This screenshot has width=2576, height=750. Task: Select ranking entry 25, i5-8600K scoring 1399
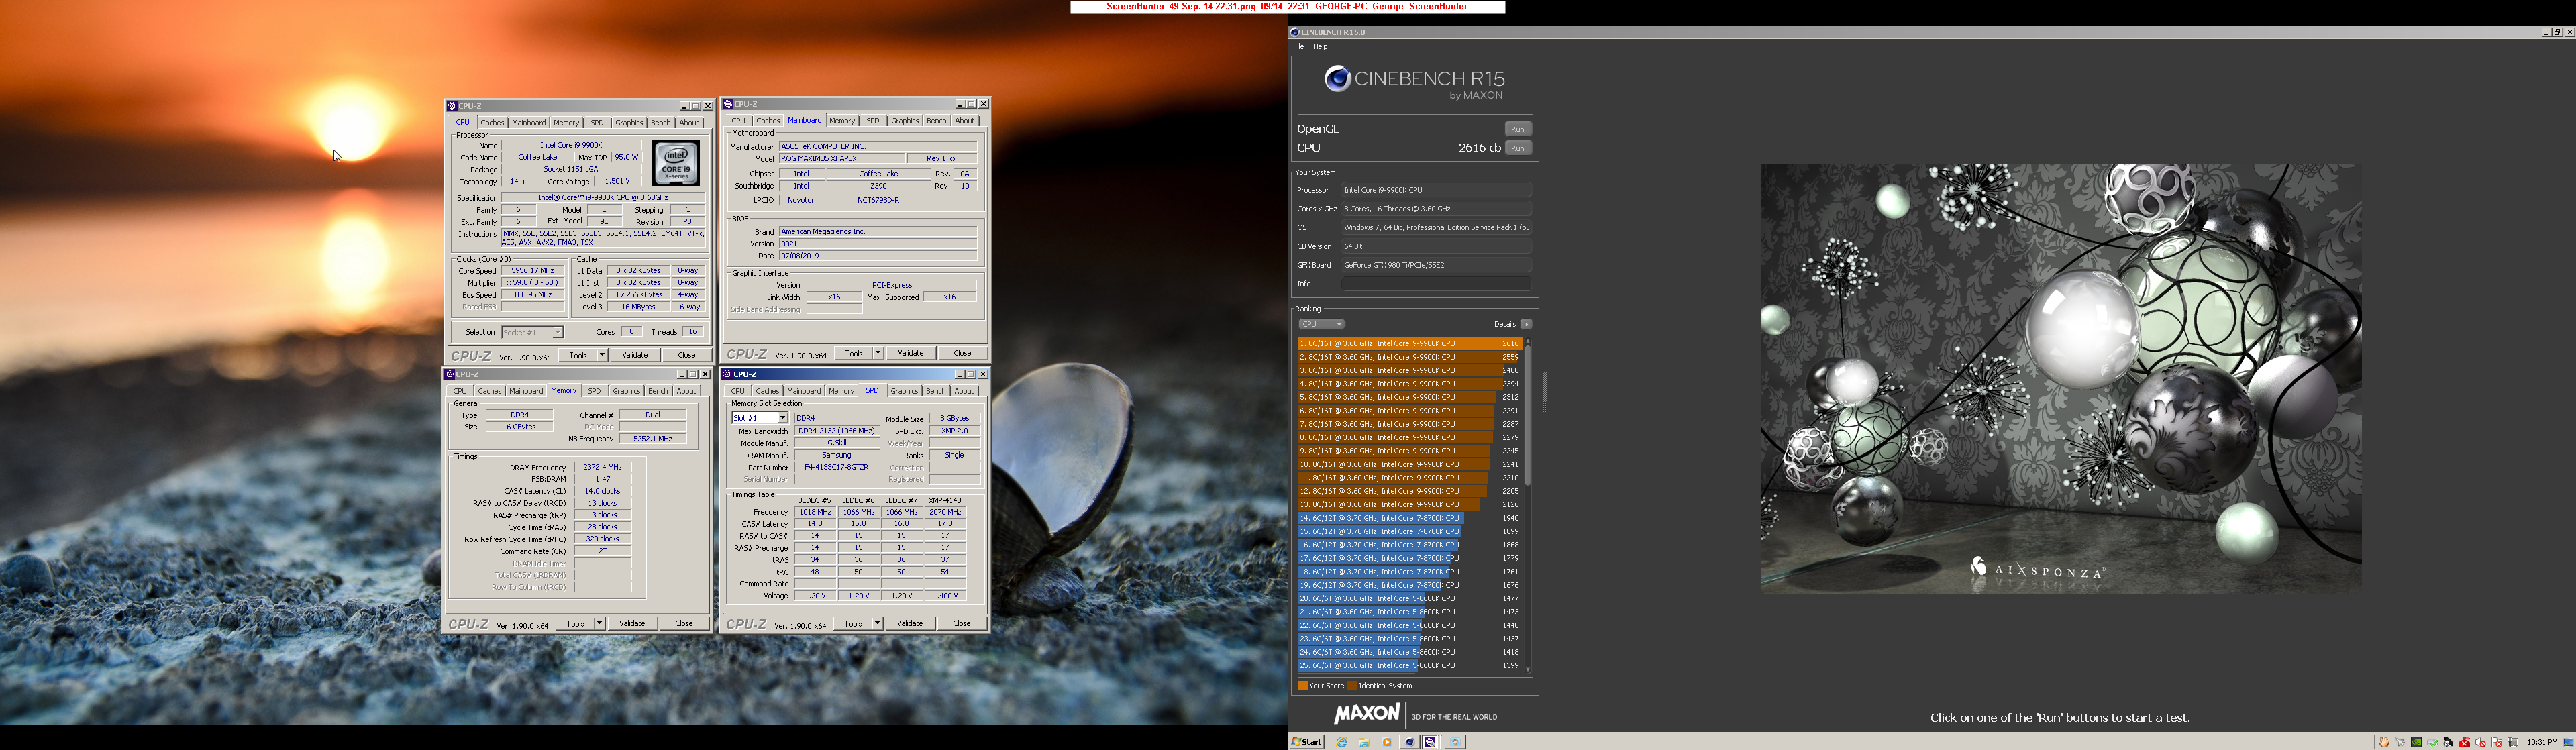[1409, 666]
